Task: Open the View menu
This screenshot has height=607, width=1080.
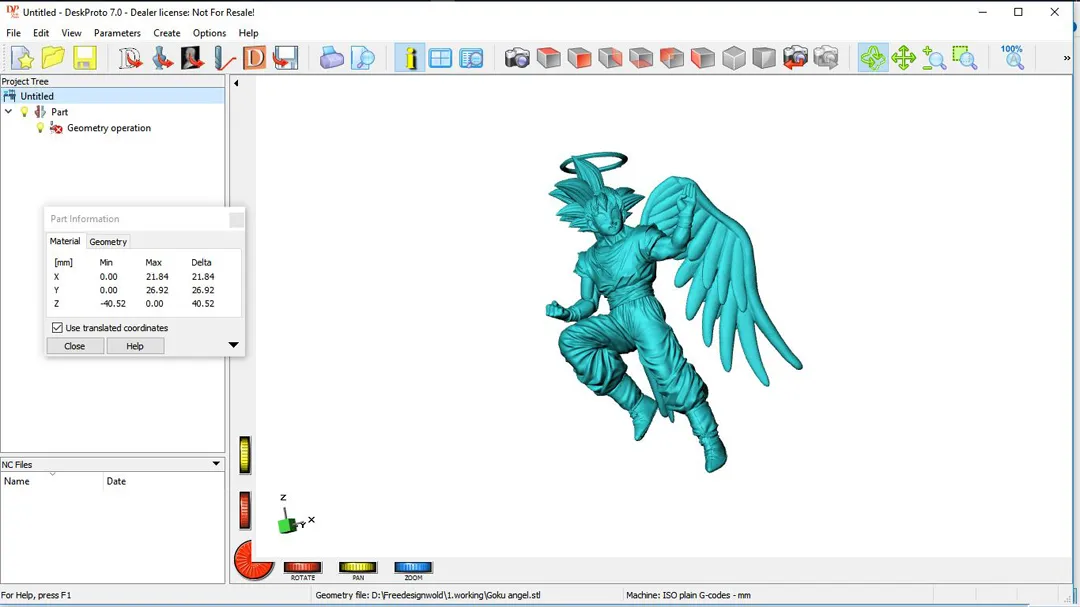Action: 71,33
